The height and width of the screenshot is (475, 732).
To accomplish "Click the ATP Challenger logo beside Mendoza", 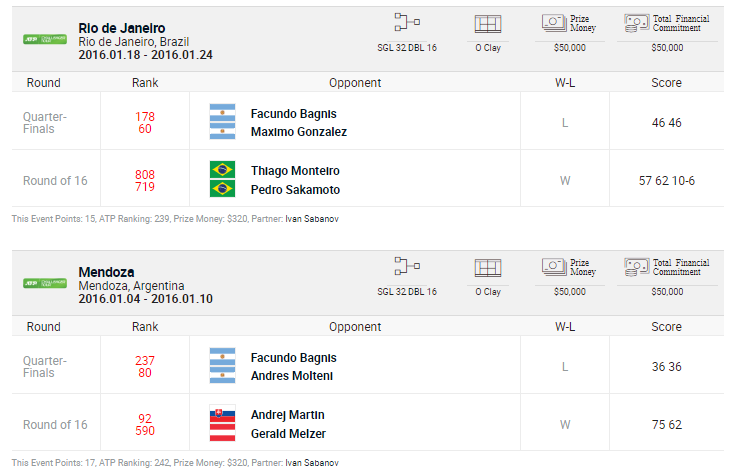I will [45, 283].
